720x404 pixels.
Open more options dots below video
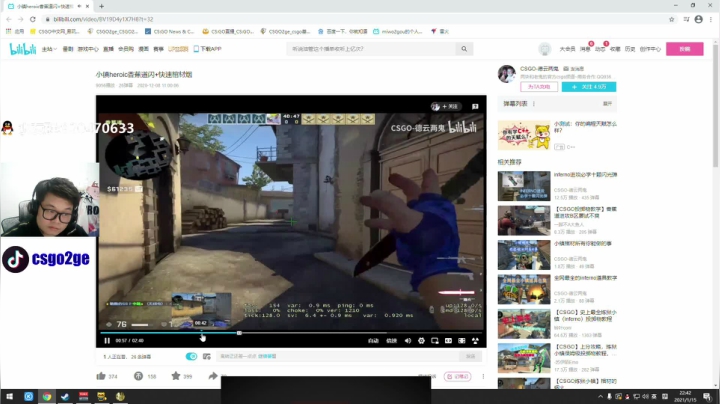(483, 376)
